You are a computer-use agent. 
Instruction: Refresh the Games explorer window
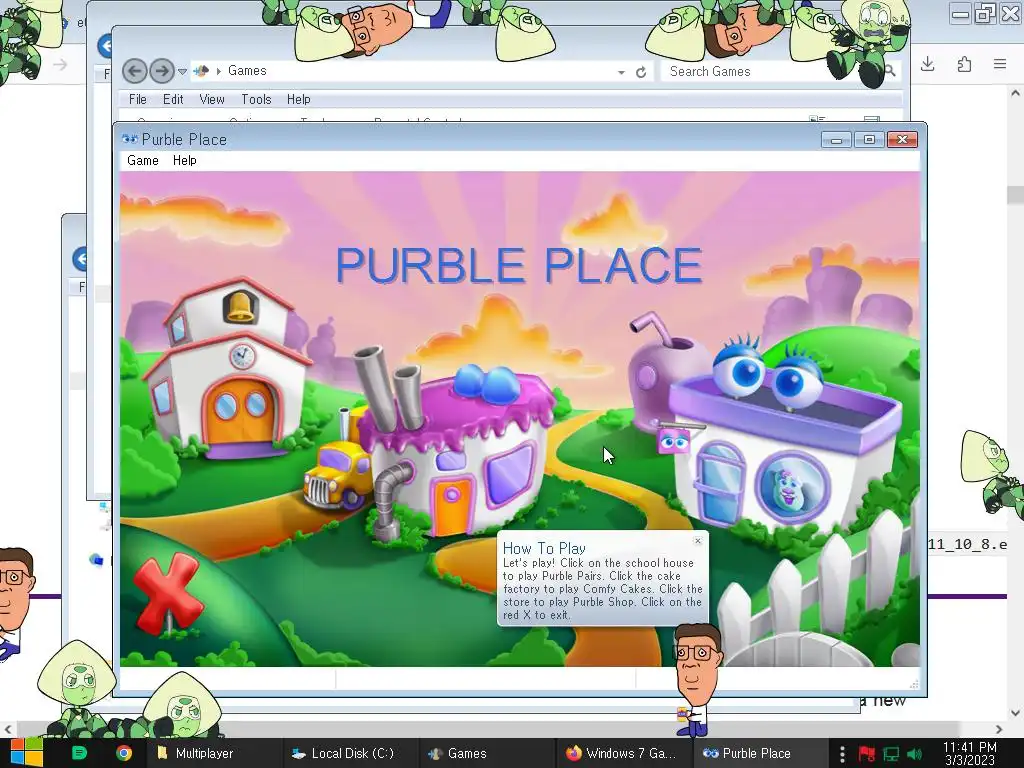(641, 72)
